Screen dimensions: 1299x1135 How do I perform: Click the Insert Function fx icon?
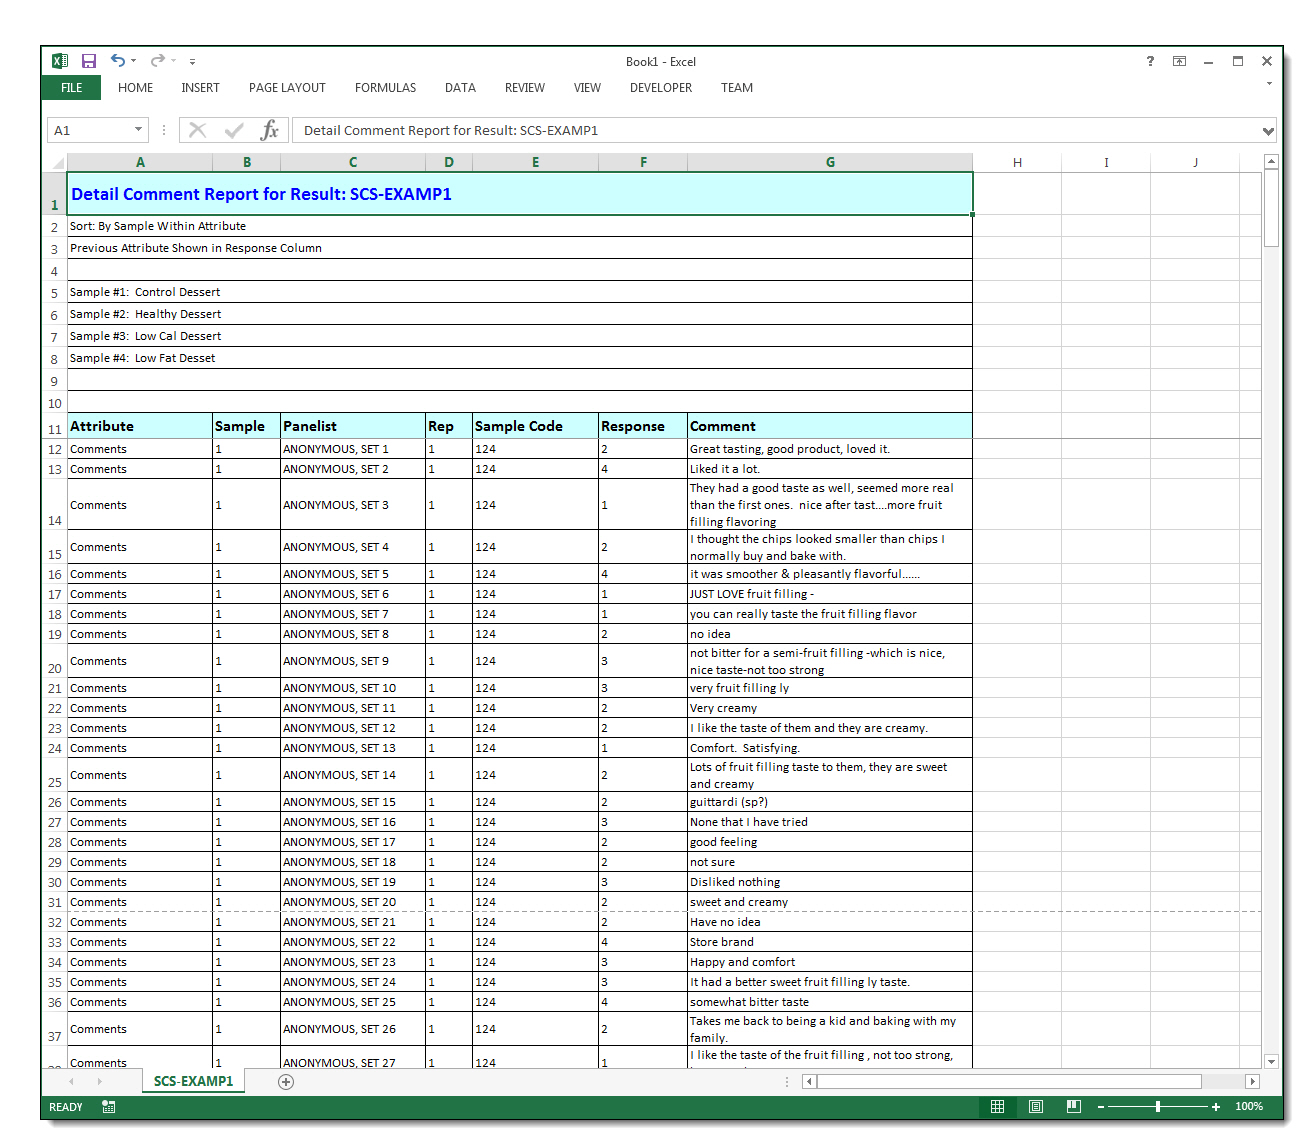(x=269, y=130)
